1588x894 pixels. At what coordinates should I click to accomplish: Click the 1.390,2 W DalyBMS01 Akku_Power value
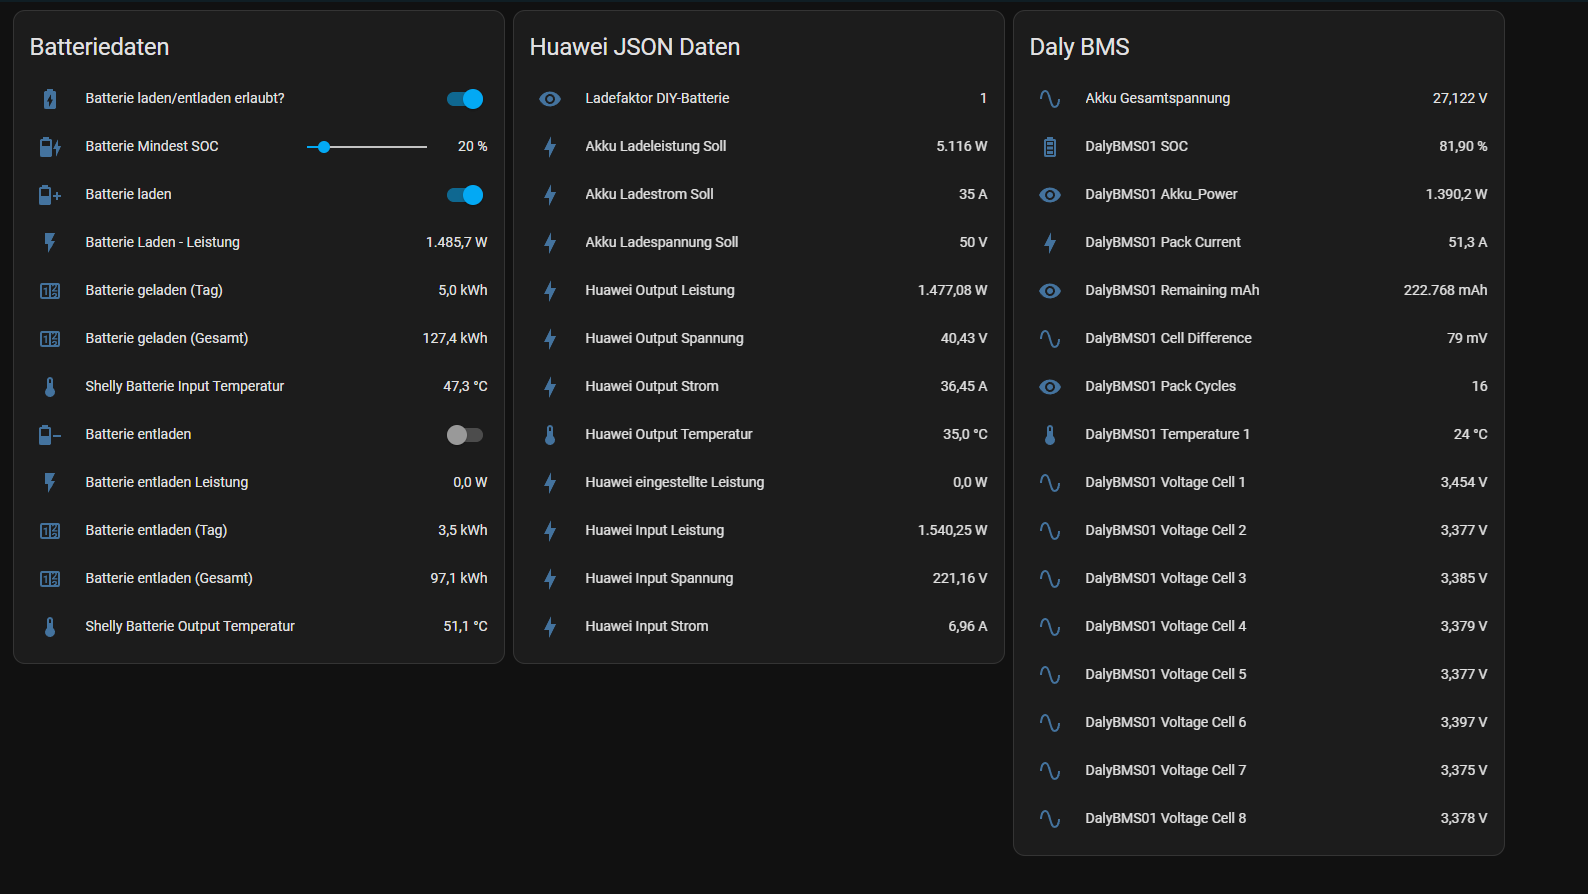click(1456, 194)
